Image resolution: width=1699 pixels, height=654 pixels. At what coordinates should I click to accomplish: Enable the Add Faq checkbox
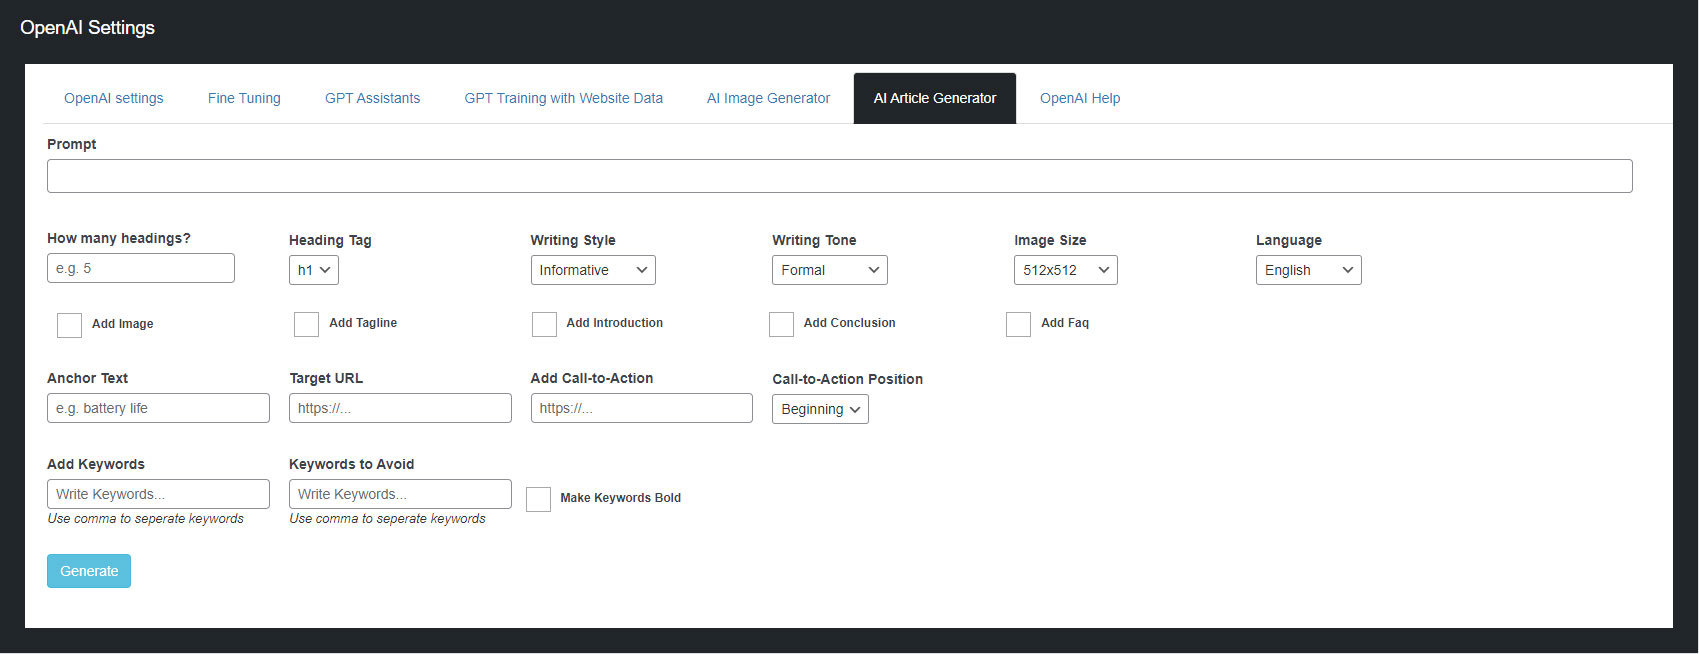click(1018, 324)
